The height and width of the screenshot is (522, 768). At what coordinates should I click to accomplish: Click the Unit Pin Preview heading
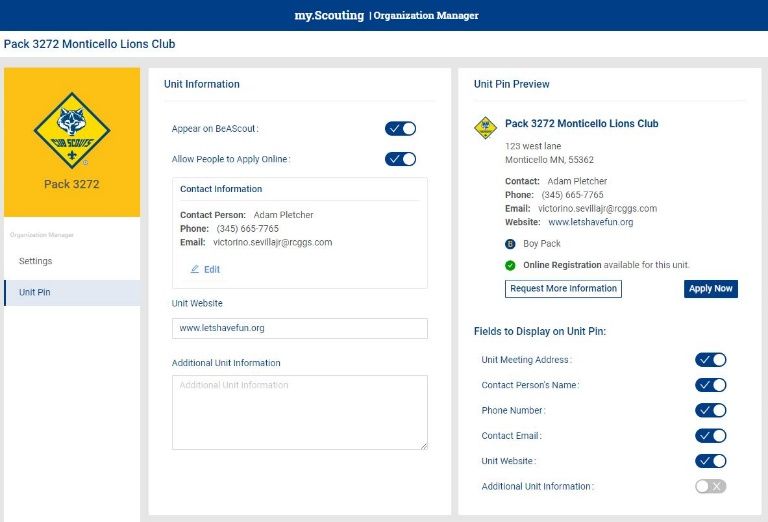(511, 84)
